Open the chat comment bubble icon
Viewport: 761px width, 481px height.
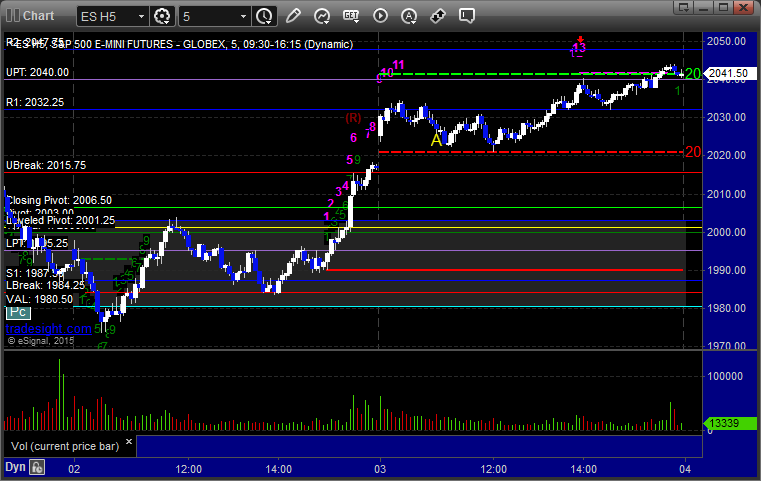[x=466, y=16]
